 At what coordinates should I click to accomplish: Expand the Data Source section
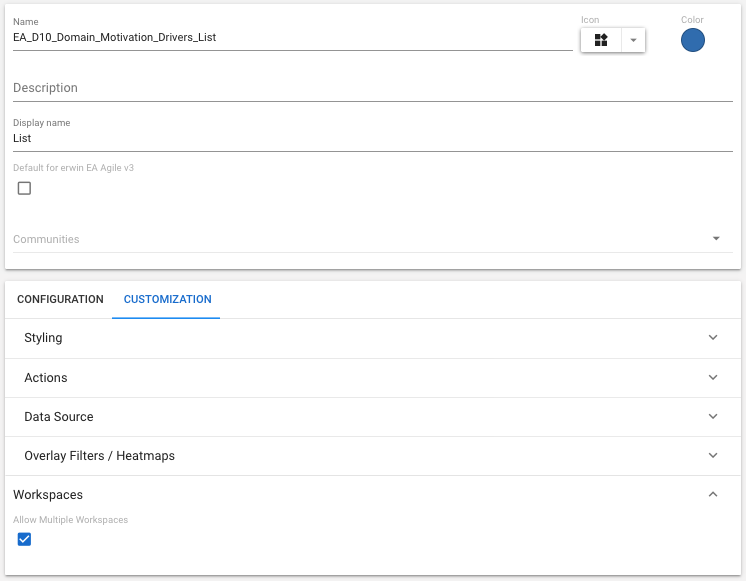tap(59, 417)
